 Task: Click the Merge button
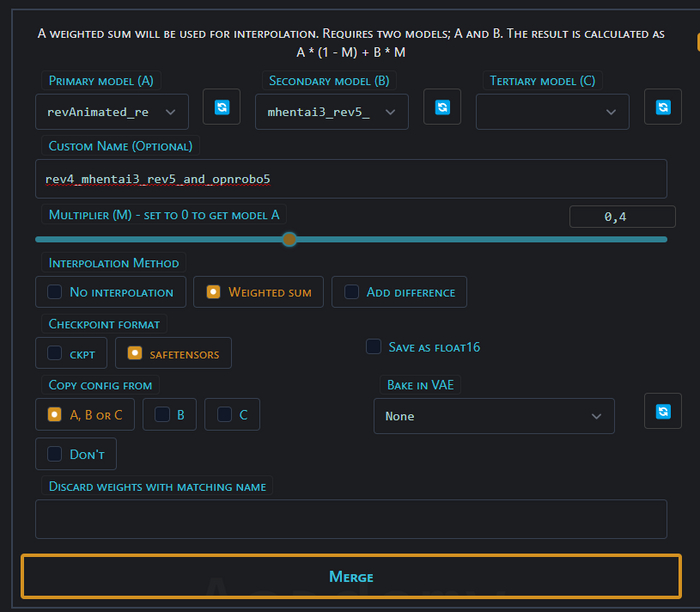350,576
